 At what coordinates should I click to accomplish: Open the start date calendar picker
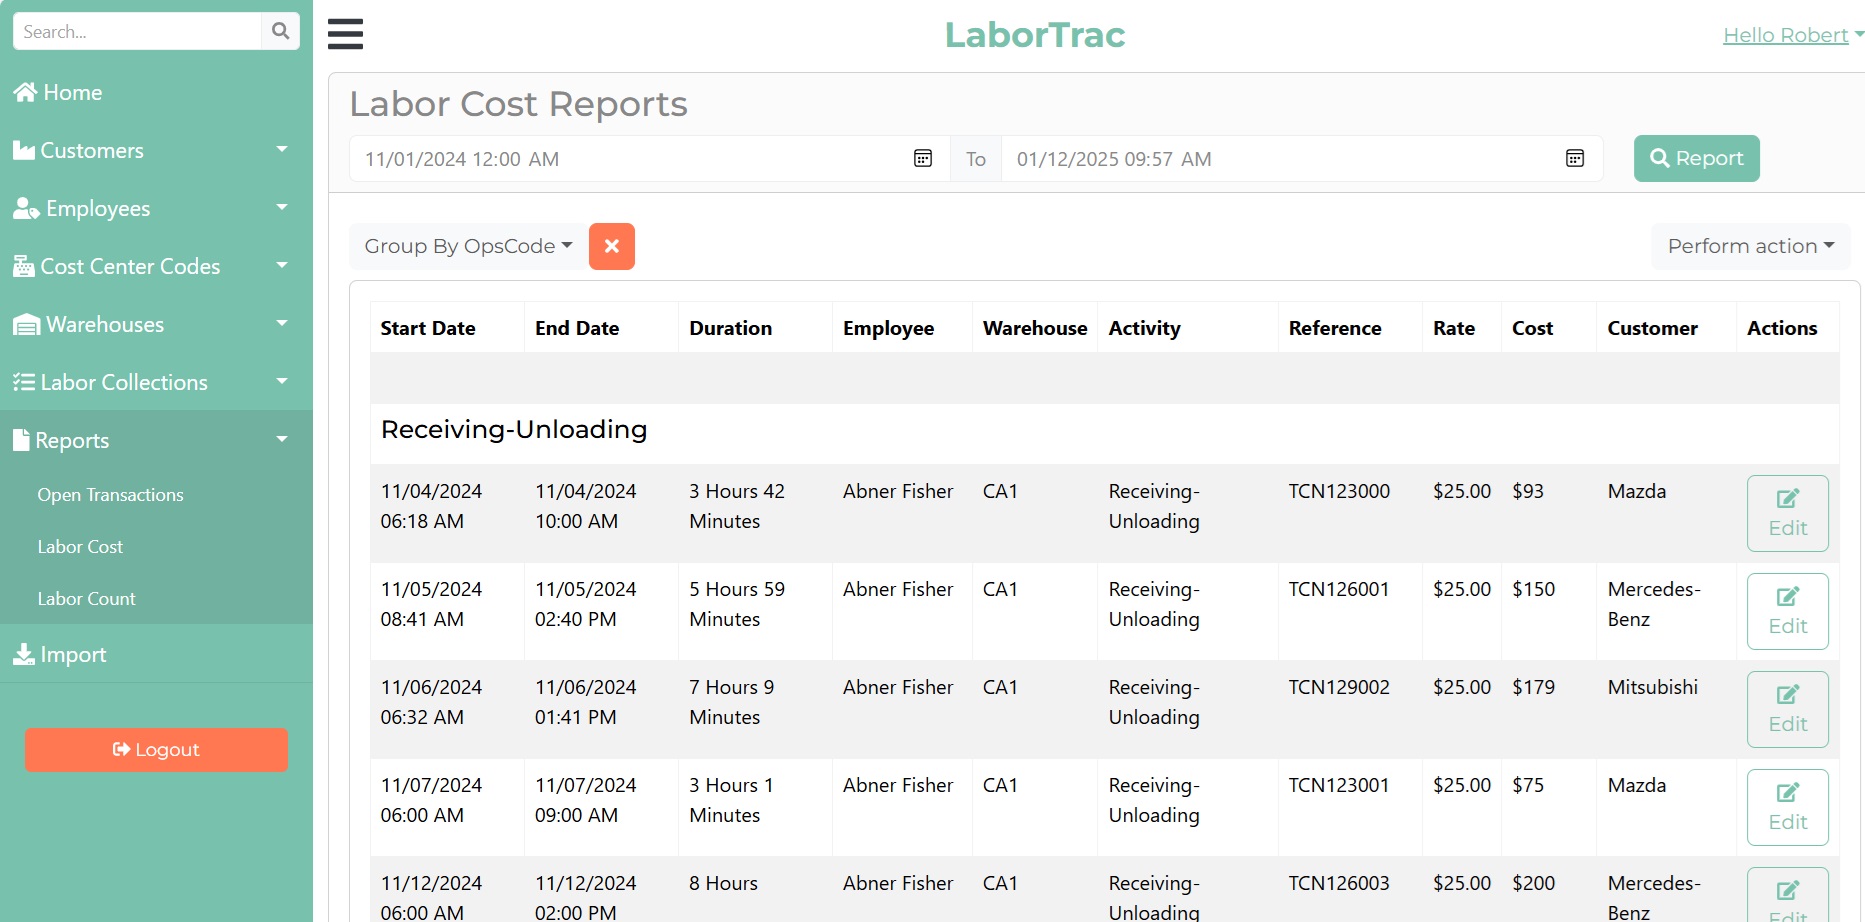coord(922,159)
